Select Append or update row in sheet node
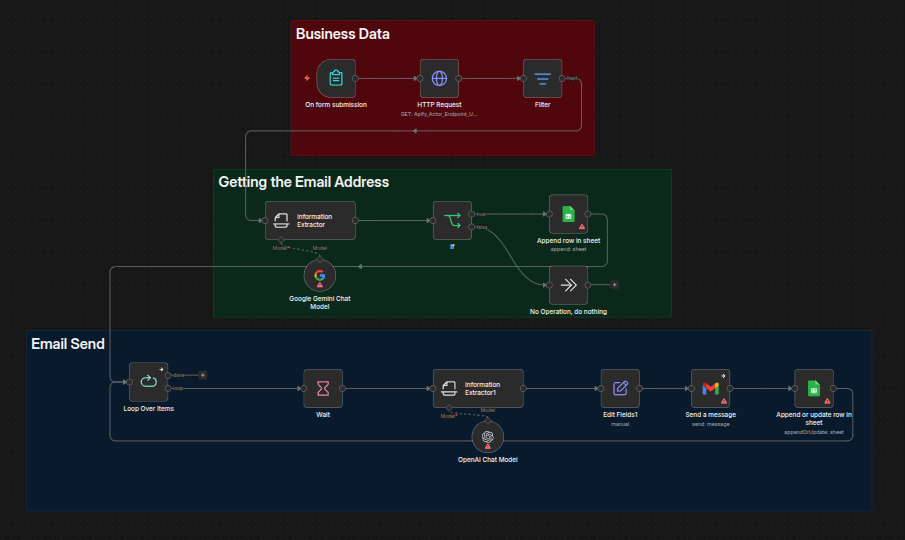Screen dimensions: 905x540 [x=814, y=388]
